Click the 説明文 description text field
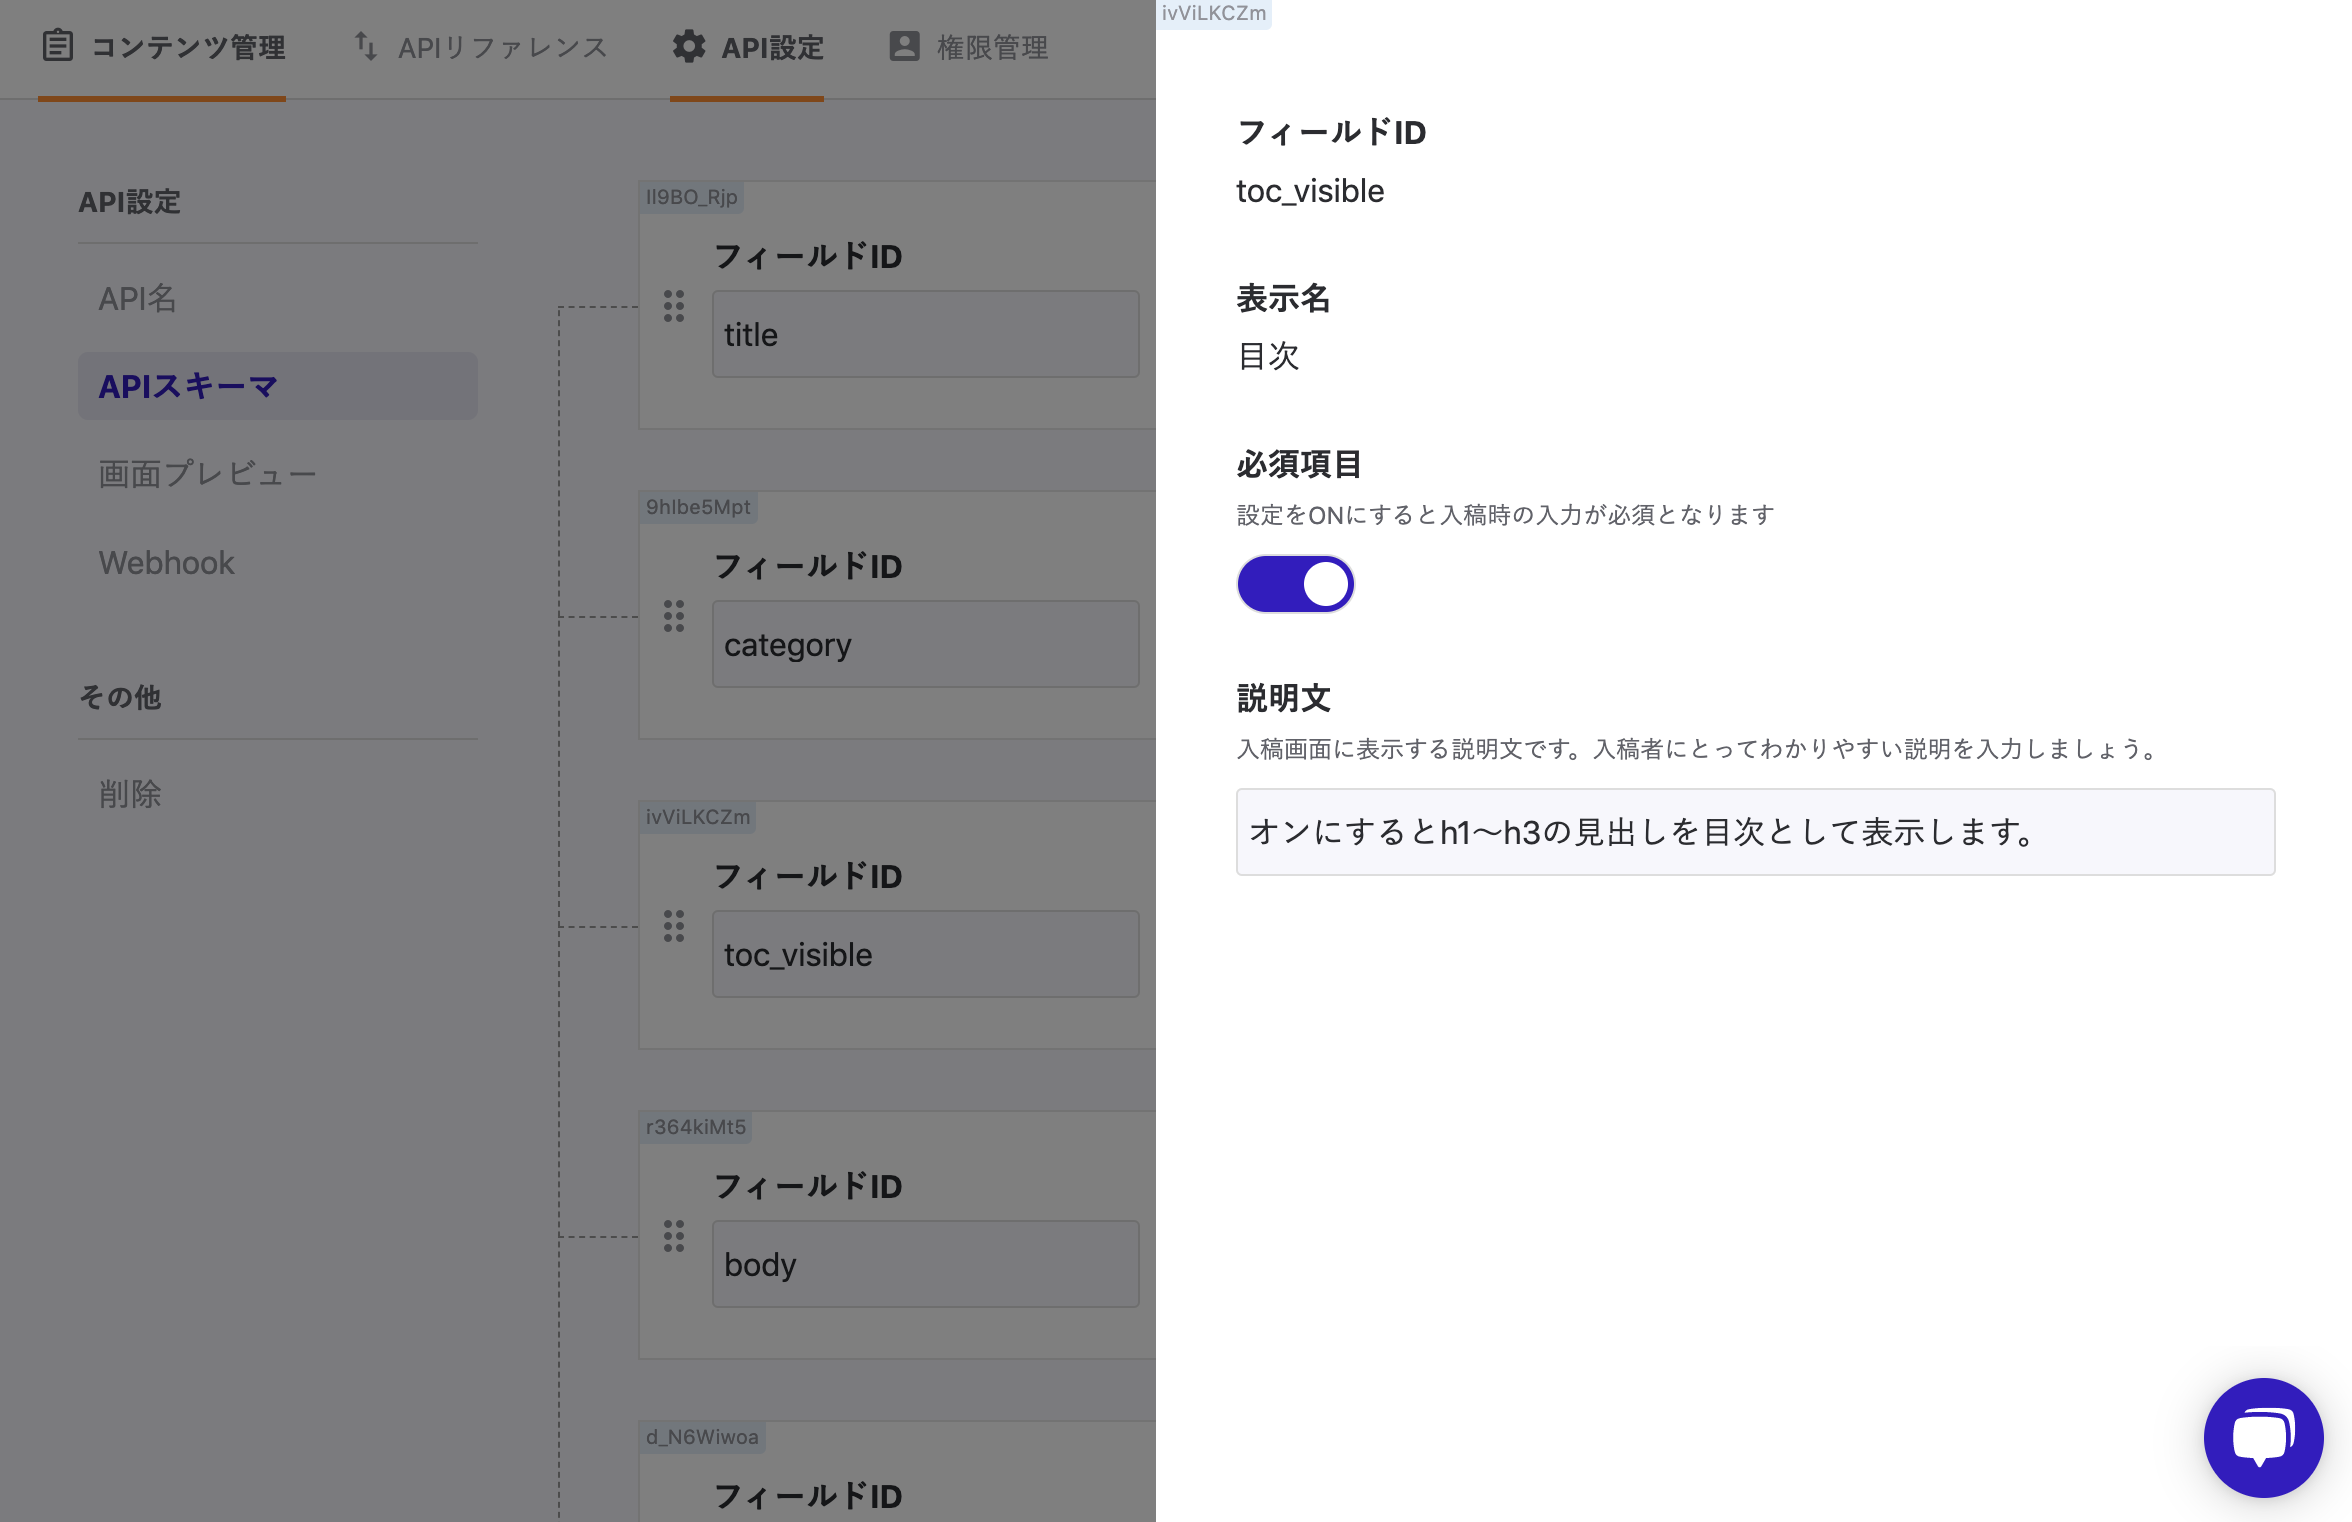The height and width of the screenshot is (1522, 2352). [1755, 832]
